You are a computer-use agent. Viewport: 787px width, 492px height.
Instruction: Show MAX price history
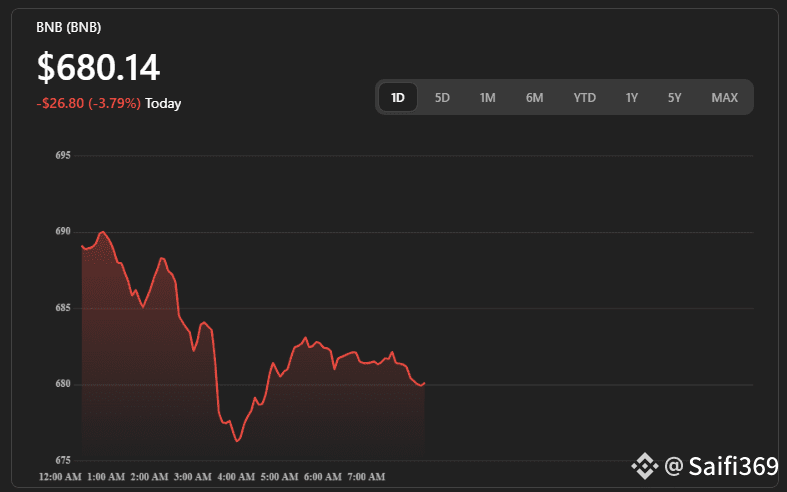pos(724,97)
